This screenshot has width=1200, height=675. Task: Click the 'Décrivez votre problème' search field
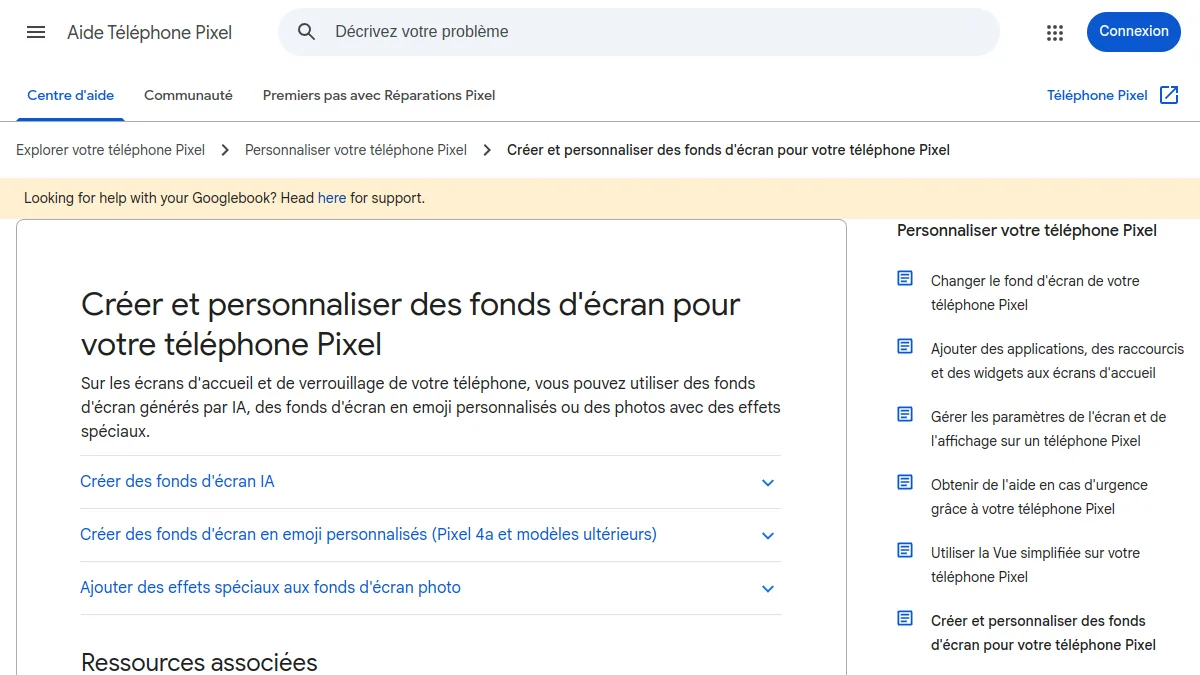[639, 32]
